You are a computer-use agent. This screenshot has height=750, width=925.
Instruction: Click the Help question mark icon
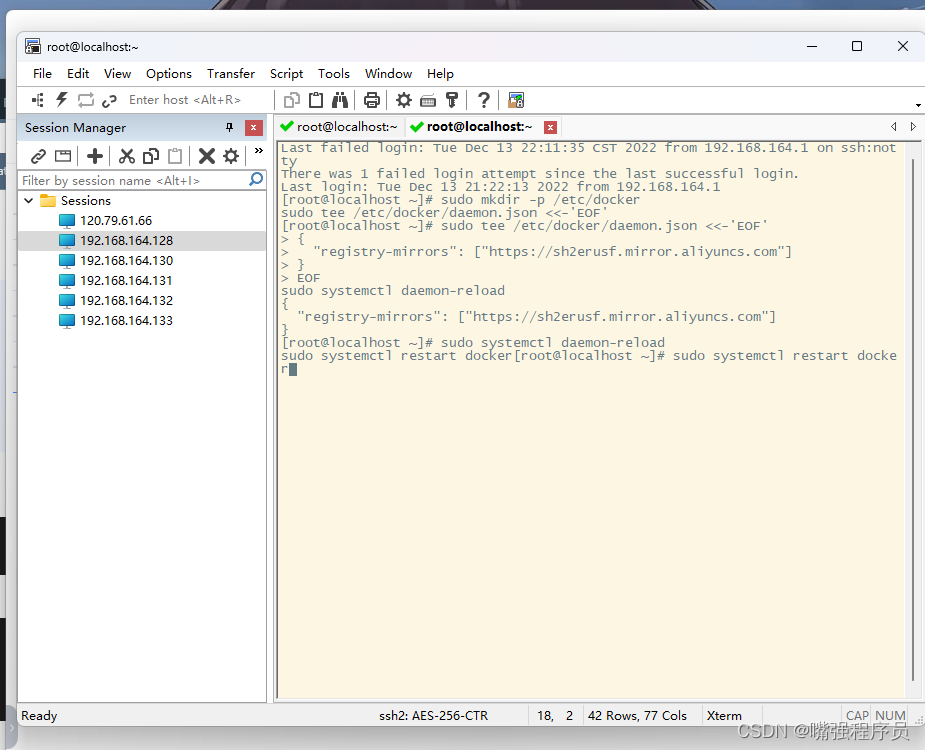coord(484,100)
